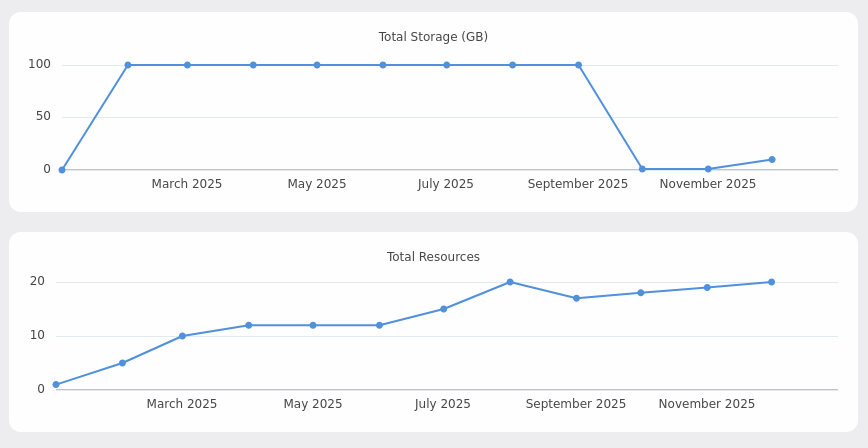Click the September 2025 Total Storage data point
This screenshot has width=868, height=448.
pos(578,65)
